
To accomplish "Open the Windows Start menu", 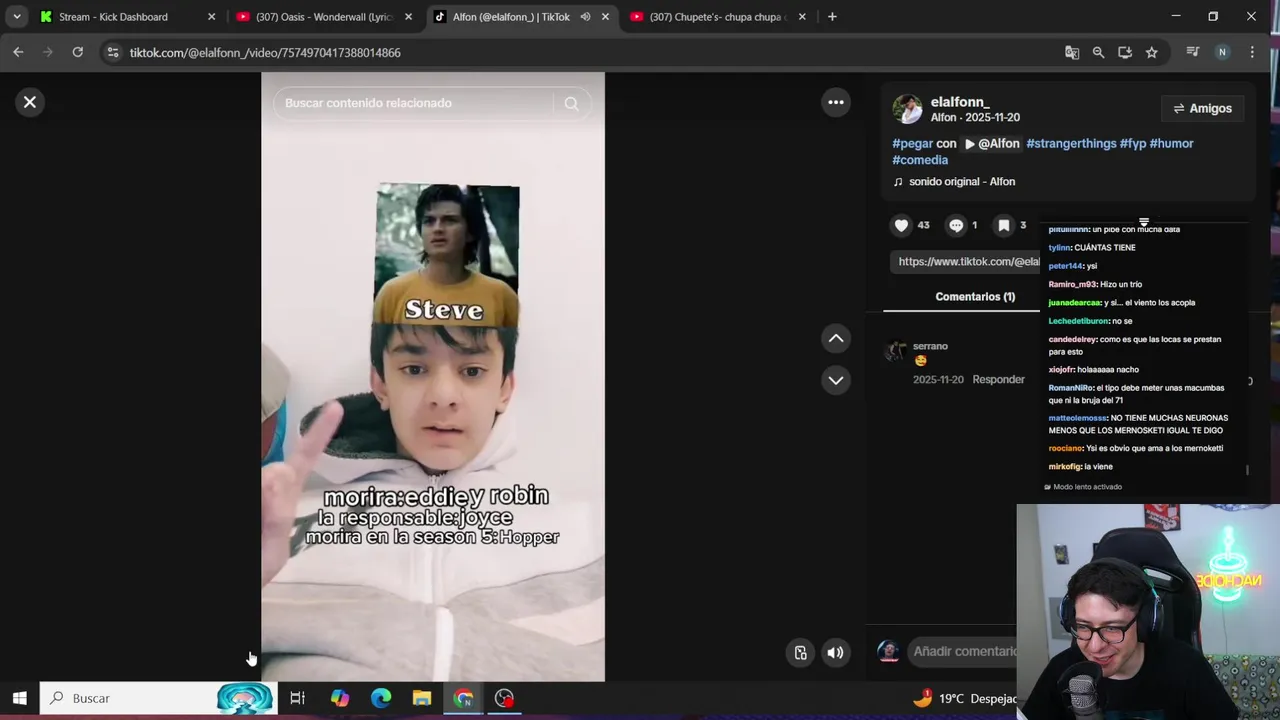I will pyautogui.click(x=19, y=698).
